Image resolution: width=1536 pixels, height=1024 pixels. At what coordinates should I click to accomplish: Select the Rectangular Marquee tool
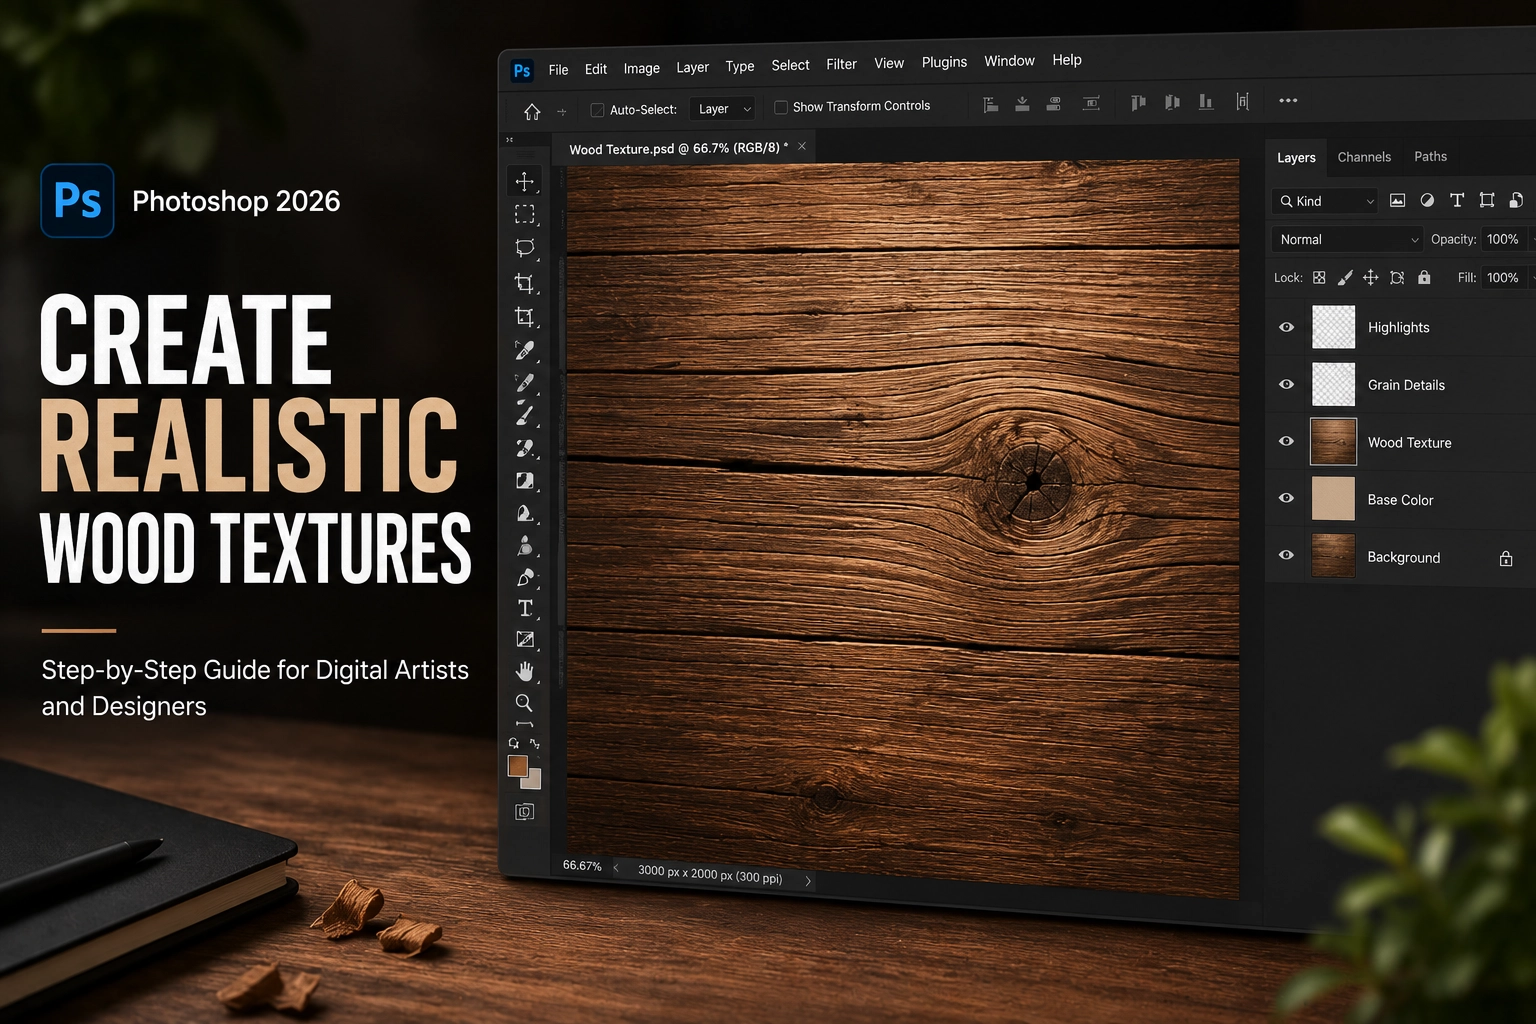click(x=524, y=214)
